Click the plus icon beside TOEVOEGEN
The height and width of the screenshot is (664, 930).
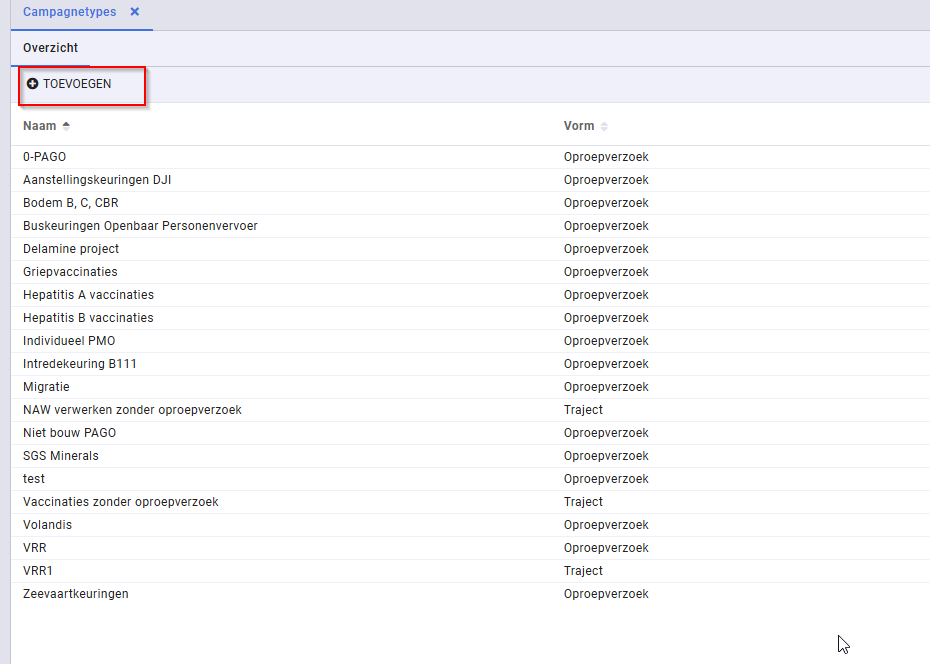pyautogui.click(x=33, y=84)
